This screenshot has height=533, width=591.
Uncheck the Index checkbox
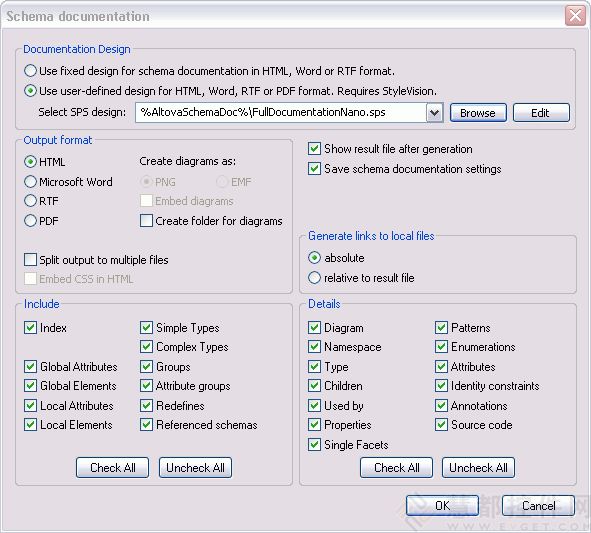(x=30, y=328)
